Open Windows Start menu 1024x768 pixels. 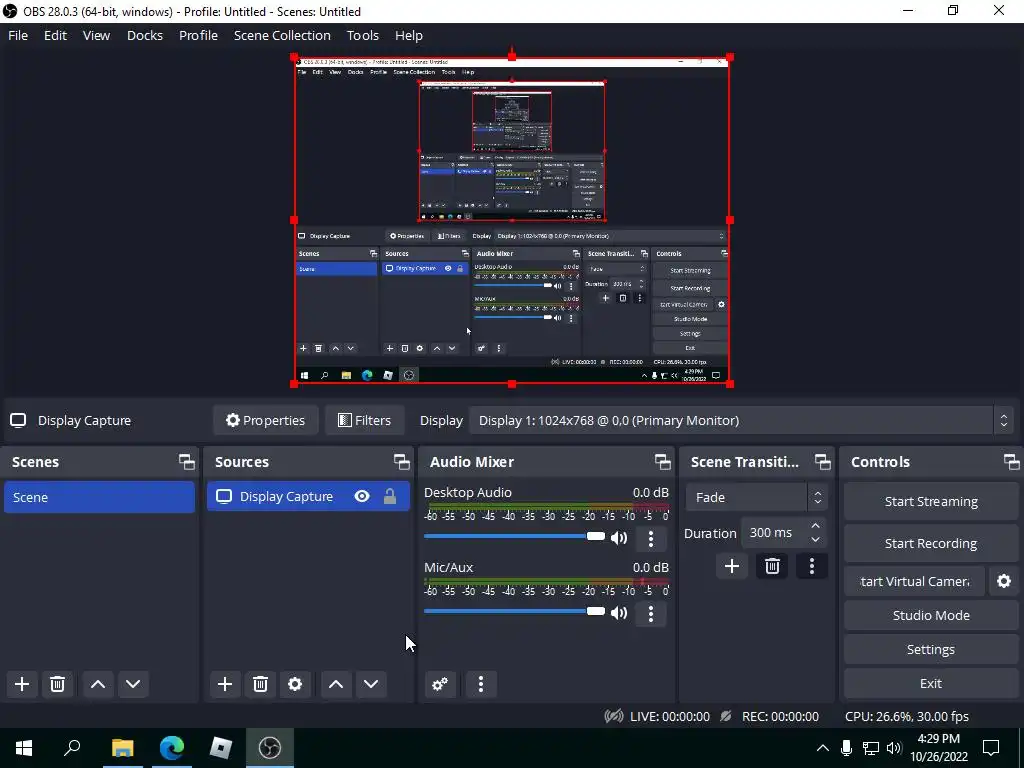tap(24, 748)
